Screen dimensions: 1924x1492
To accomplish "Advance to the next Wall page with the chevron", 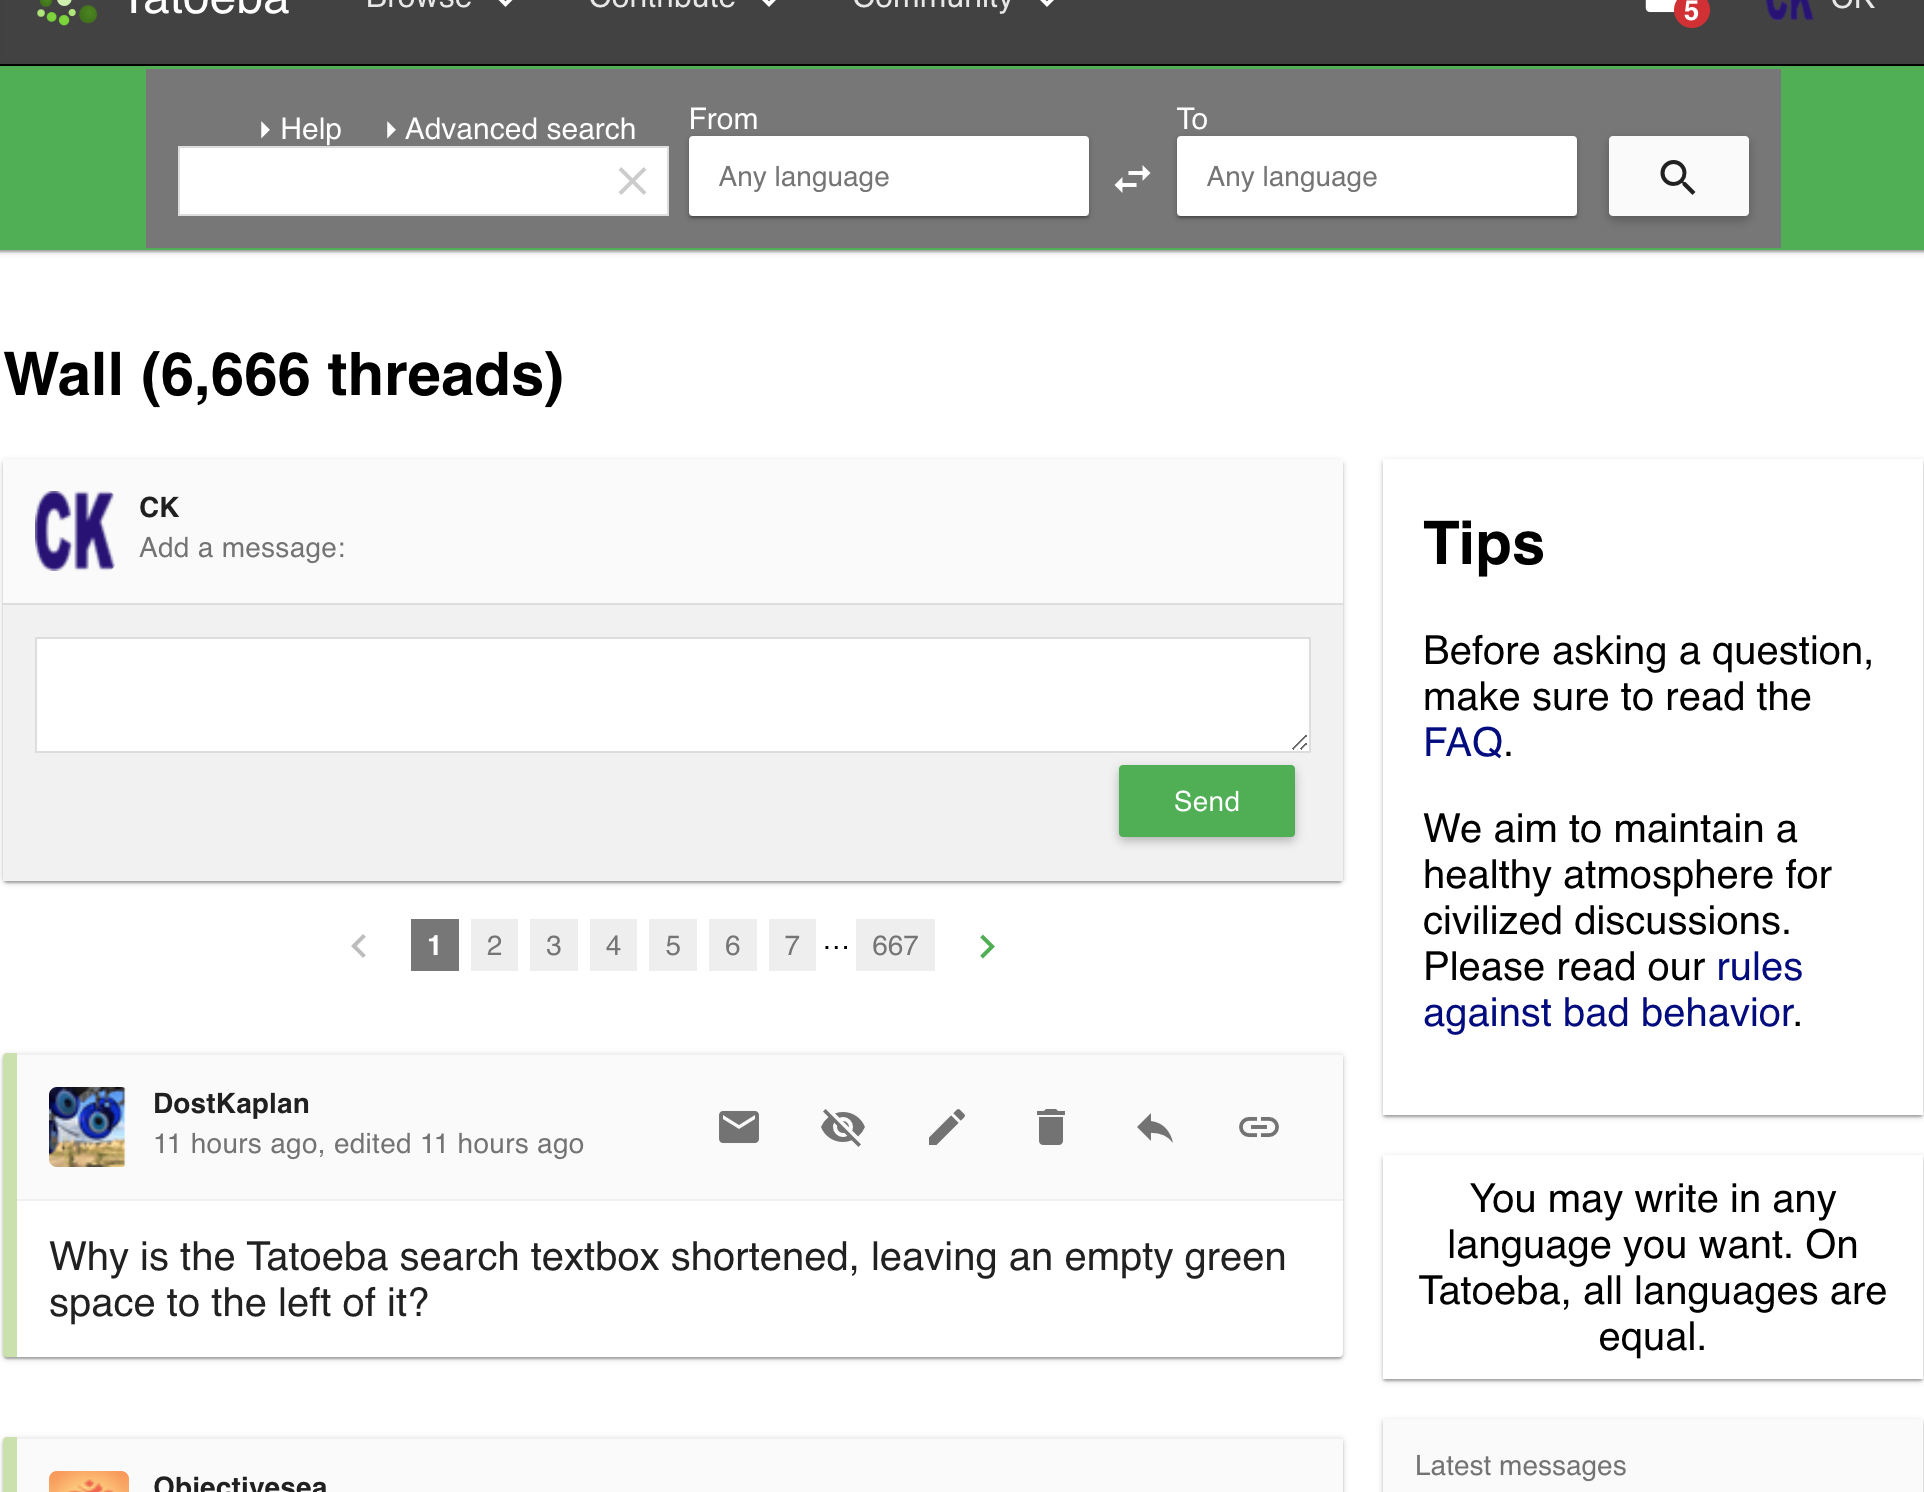I will (x=986, y=945).
